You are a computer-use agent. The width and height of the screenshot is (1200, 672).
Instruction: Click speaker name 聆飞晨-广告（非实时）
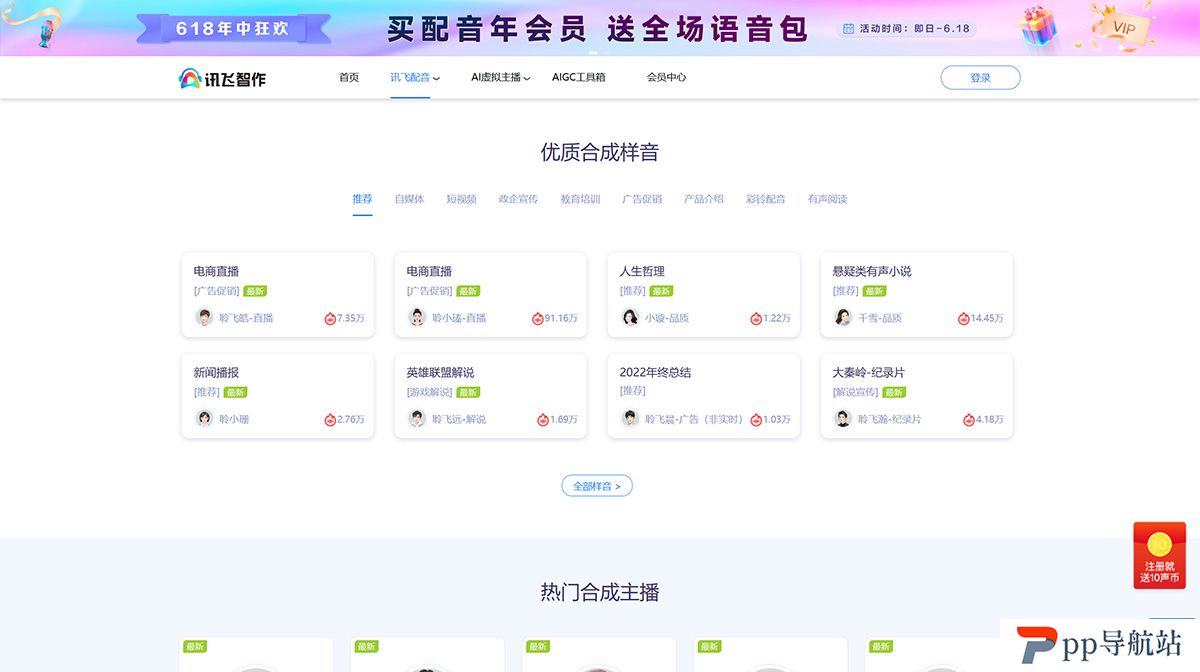694,419
